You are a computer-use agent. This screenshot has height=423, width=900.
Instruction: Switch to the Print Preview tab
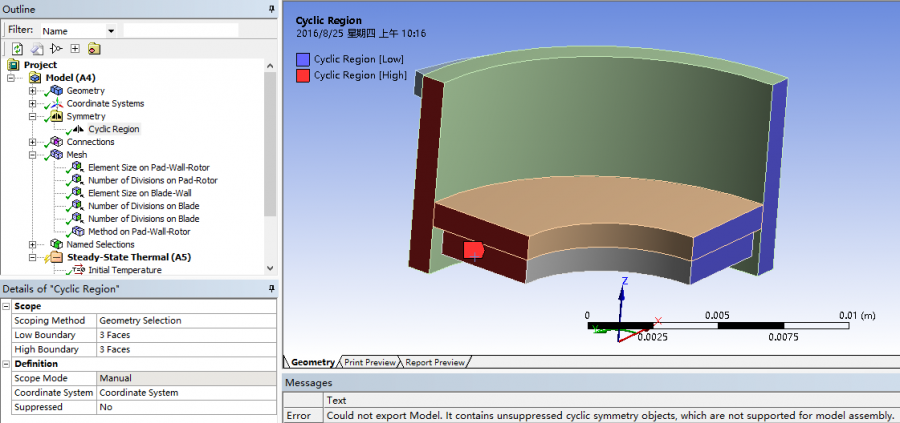[x=370, y=362]
